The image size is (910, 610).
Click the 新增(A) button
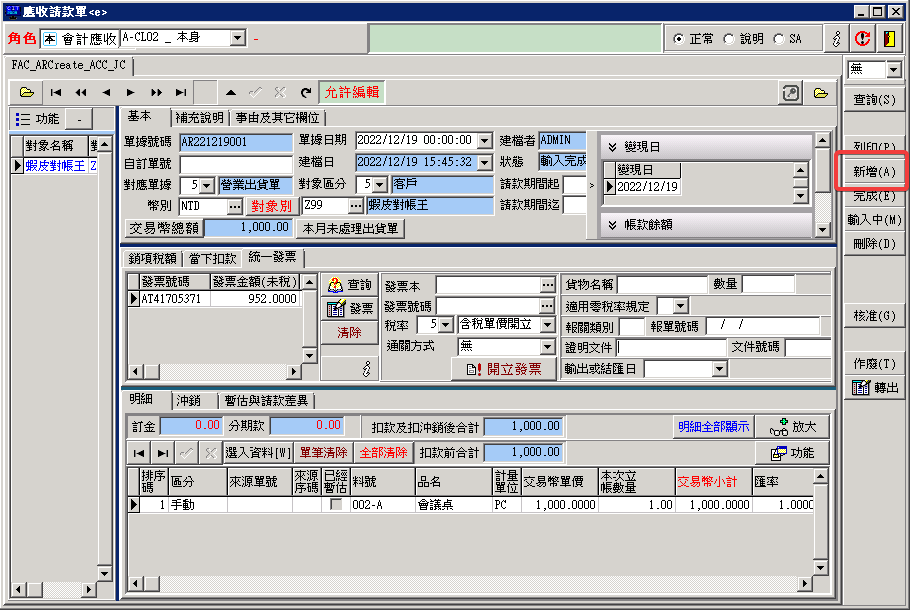coord(873,172)
